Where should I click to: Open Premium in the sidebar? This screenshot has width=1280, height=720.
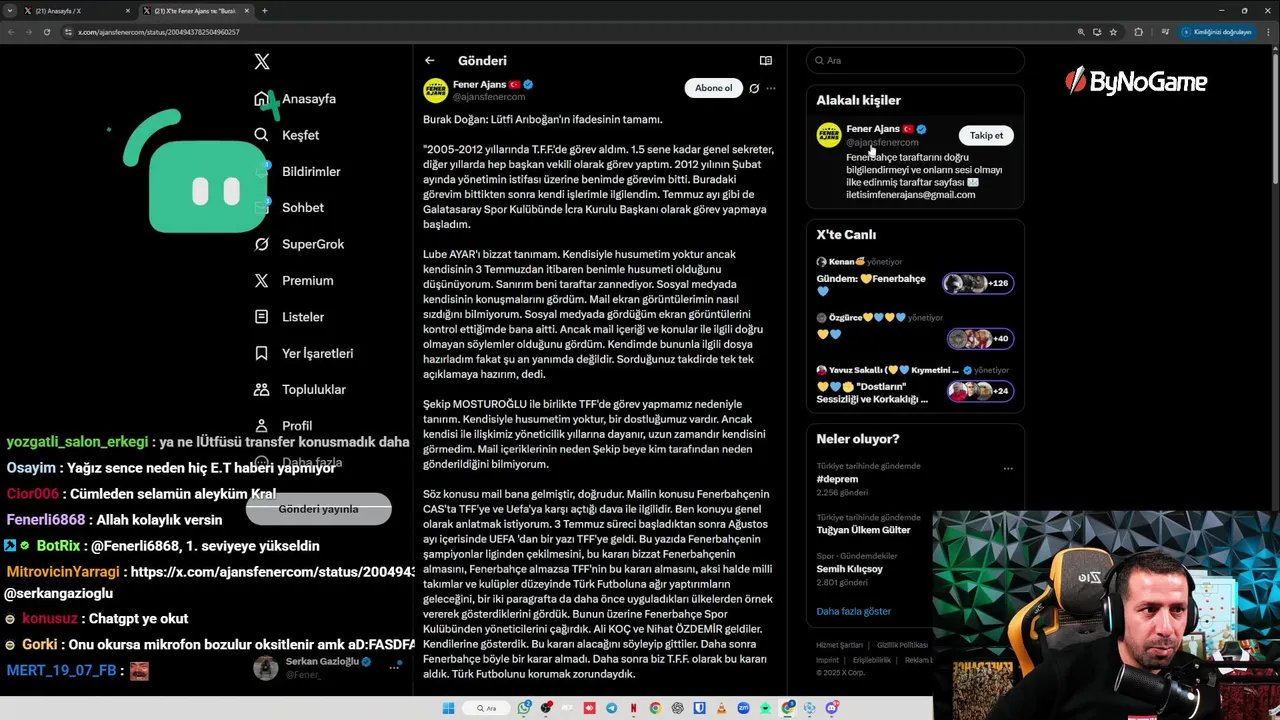(294, 280)
